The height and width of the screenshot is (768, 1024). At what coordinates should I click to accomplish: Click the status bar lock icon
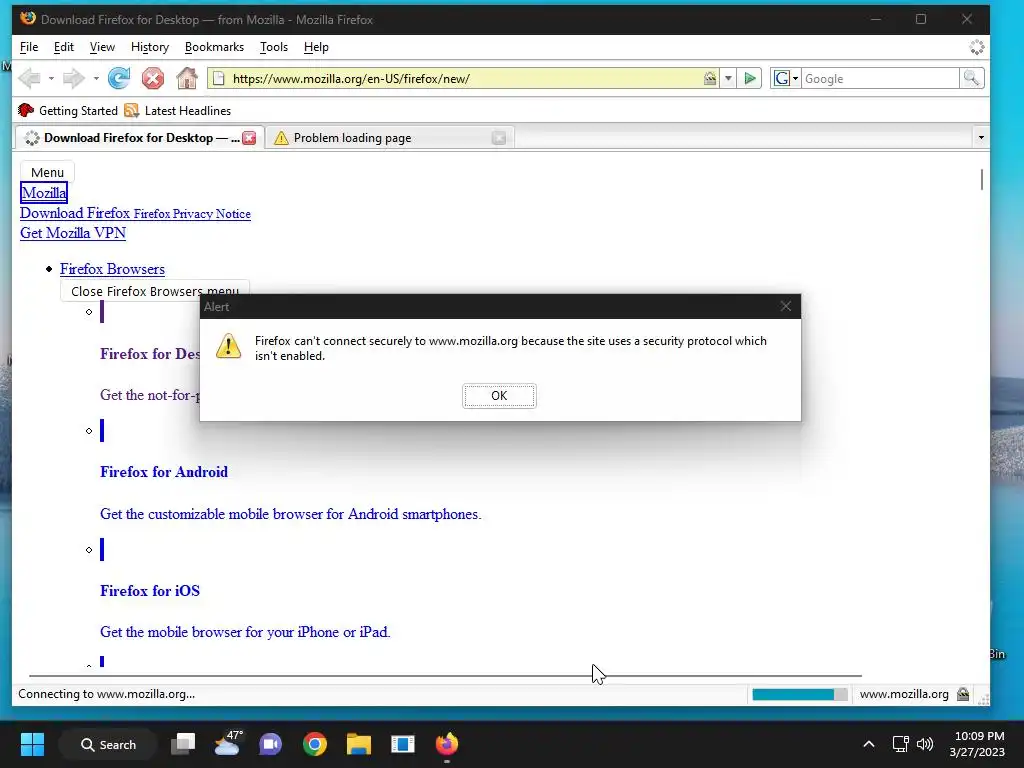[x=963, y=694]
